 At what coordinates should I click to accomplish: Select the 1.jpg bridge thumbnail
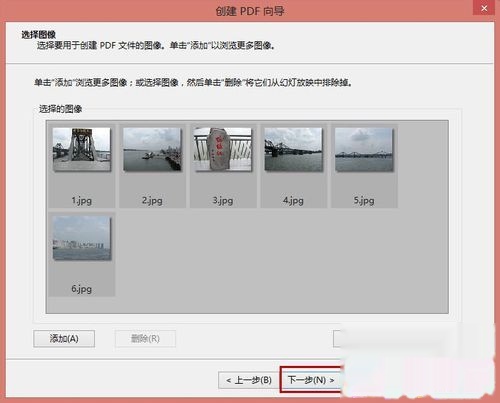pyautogui.click(x=82, y=149)
